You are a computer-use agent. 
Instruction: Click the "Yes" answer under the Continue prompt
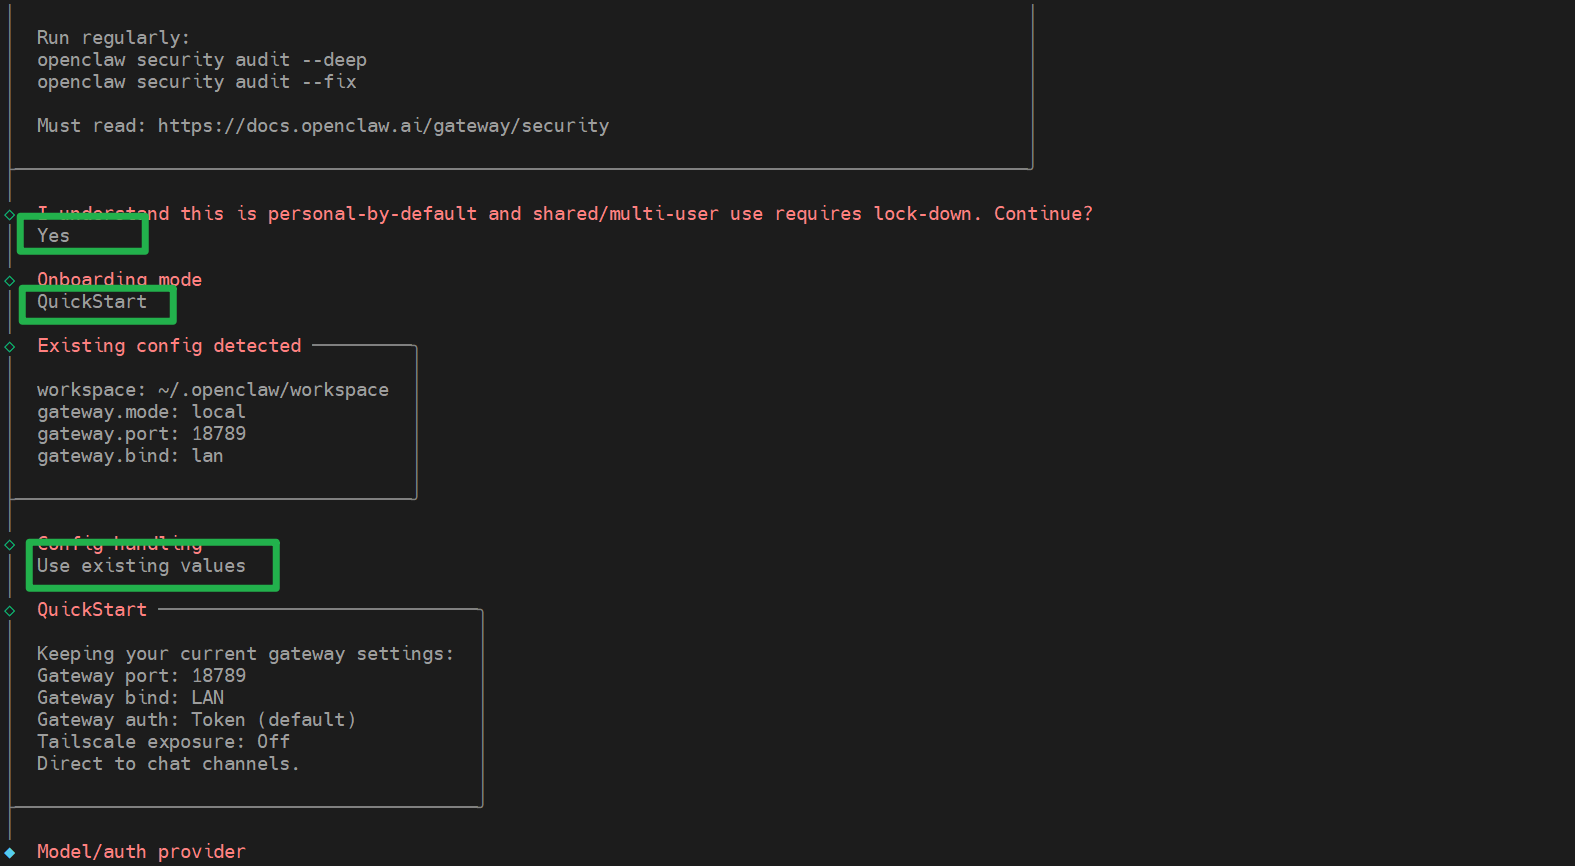click(53, 236)
